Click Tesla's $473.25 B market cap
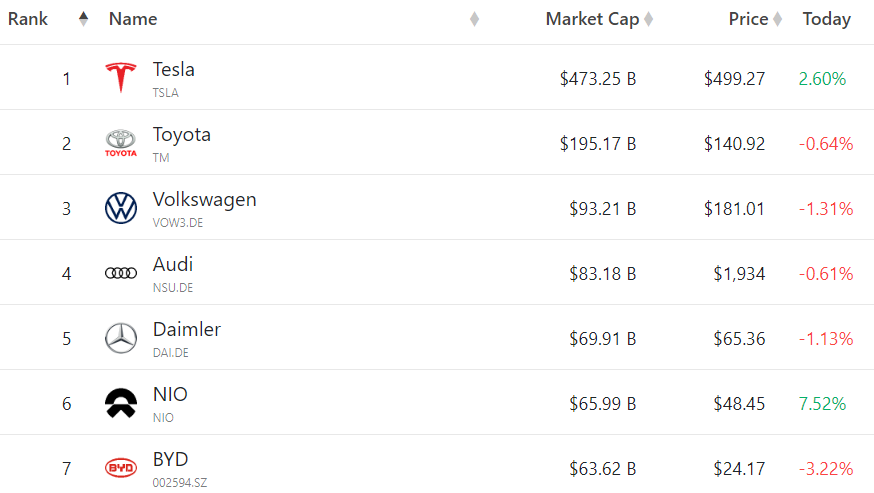This screenshot has height=493, width=874. pyautogui.click(x=598, y=79)
